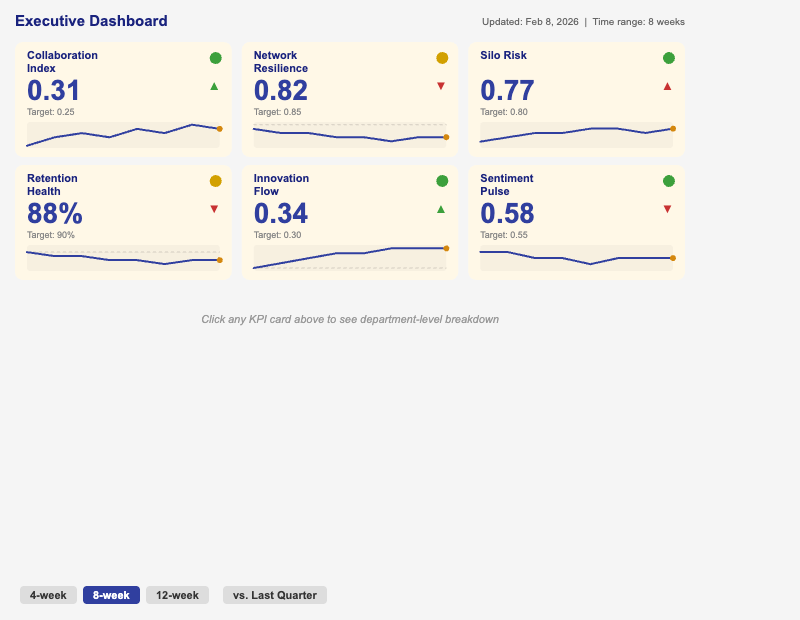Click the red up arrow on Silo Risk

pyautogui.click(x=668, y=86)
